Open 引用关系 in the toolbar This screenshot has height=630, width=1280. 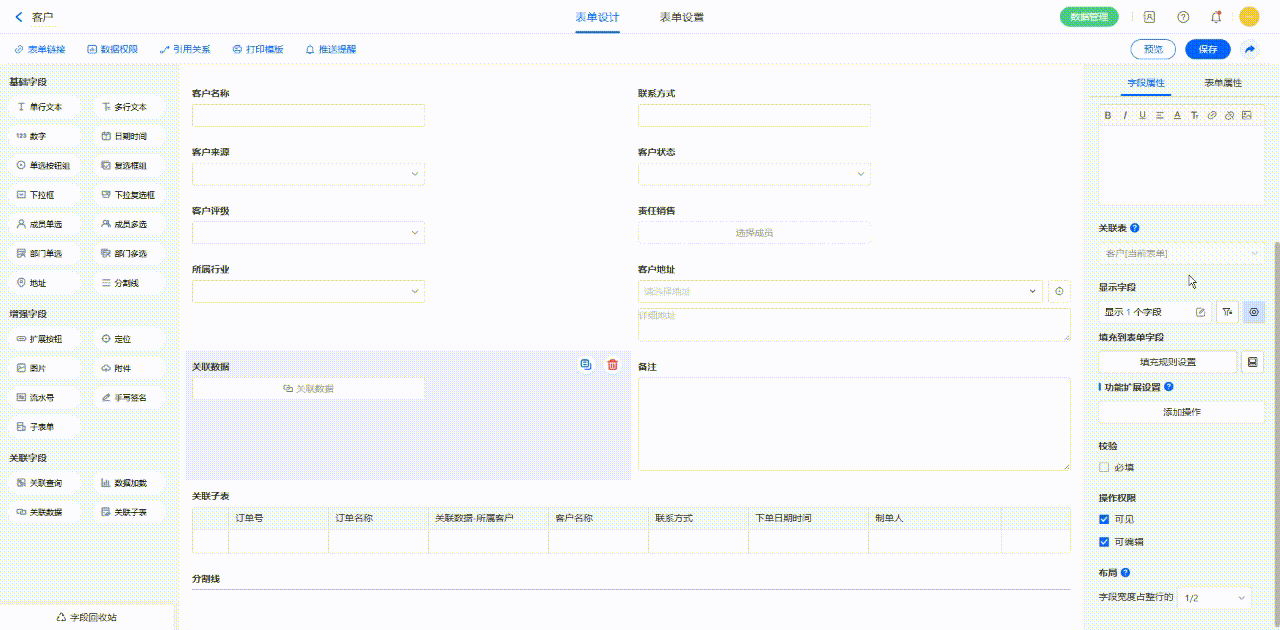tap(185, 49)
